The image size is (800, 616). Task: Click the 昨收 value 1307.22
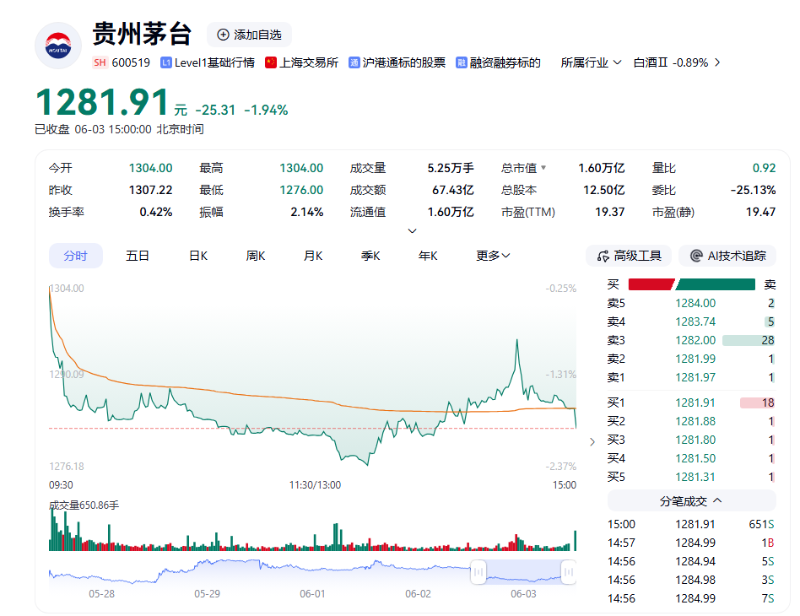pyautogui.click(x=151, y=190)
